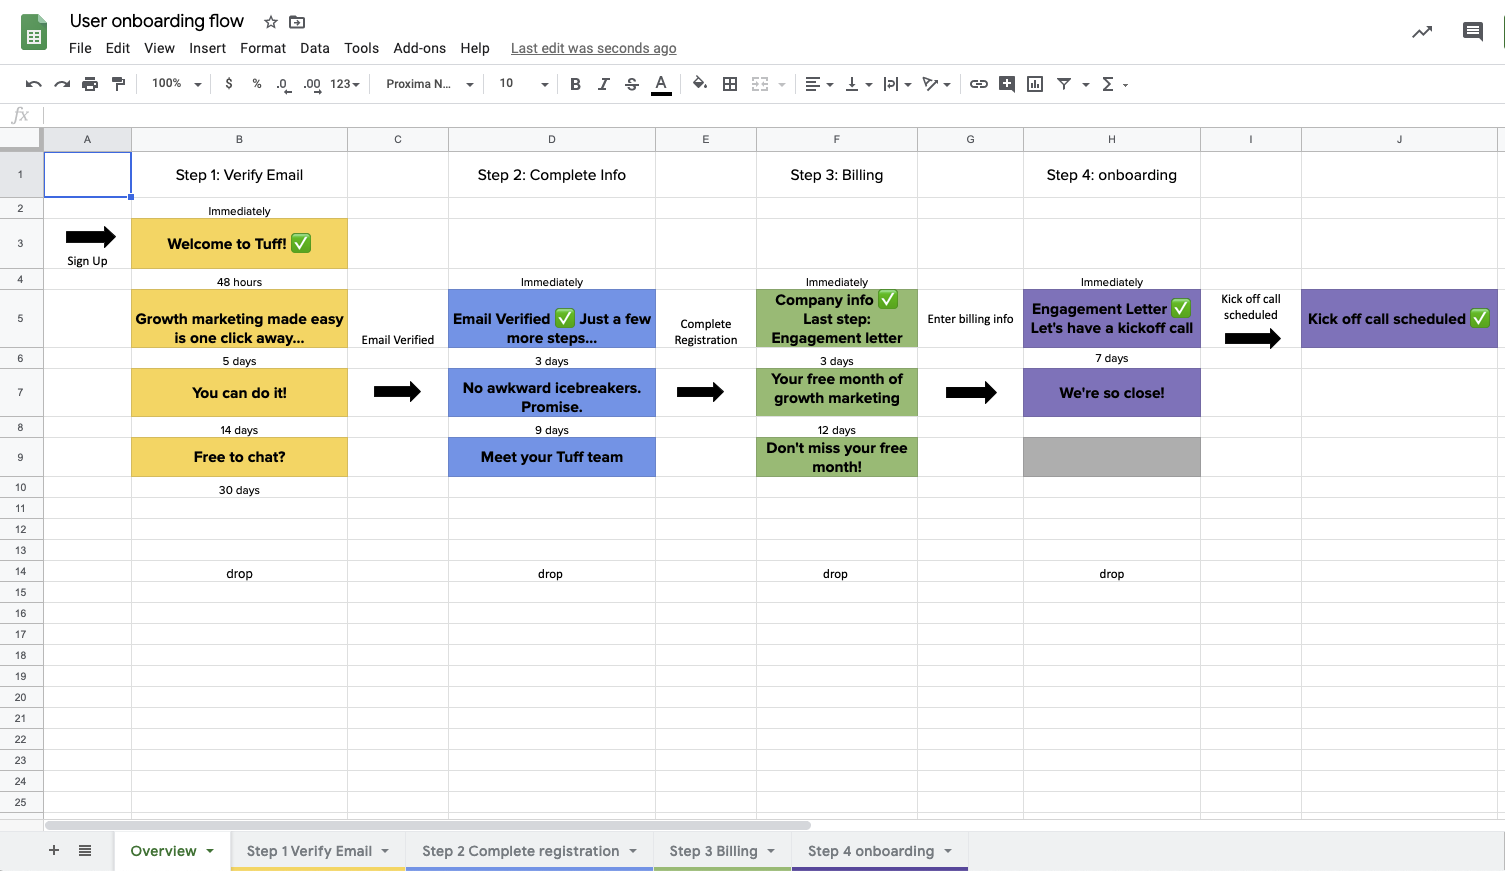Switch to the Step 3 Billing sheet tab
This screenshot has height=871, width=1505.
713,851
